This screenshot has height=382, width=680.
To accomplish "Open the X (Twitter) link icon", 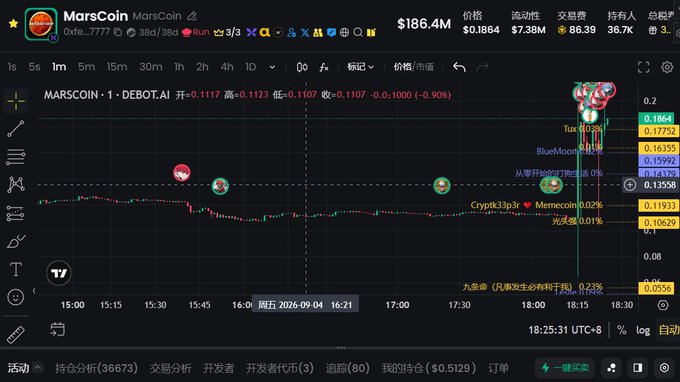I will coord(305,33).
